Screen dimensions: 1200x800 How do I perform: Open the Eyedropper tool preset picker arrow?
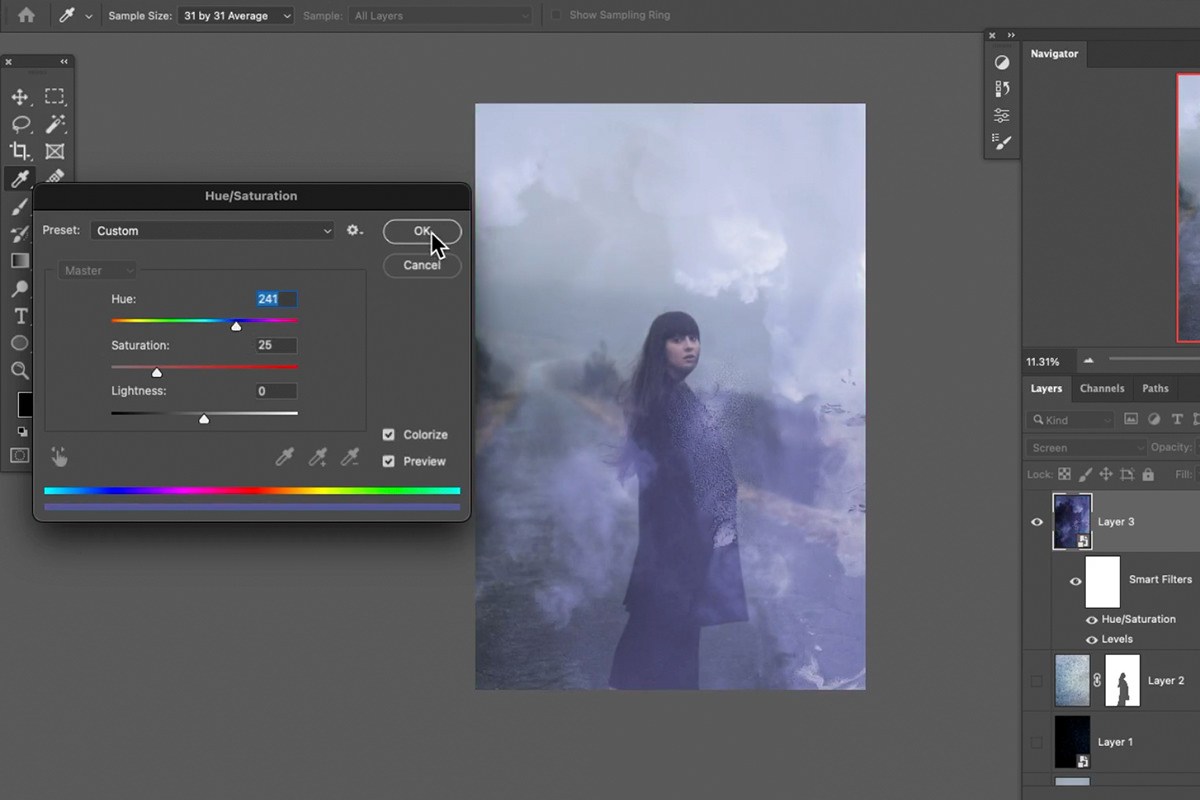pos(89,16)
